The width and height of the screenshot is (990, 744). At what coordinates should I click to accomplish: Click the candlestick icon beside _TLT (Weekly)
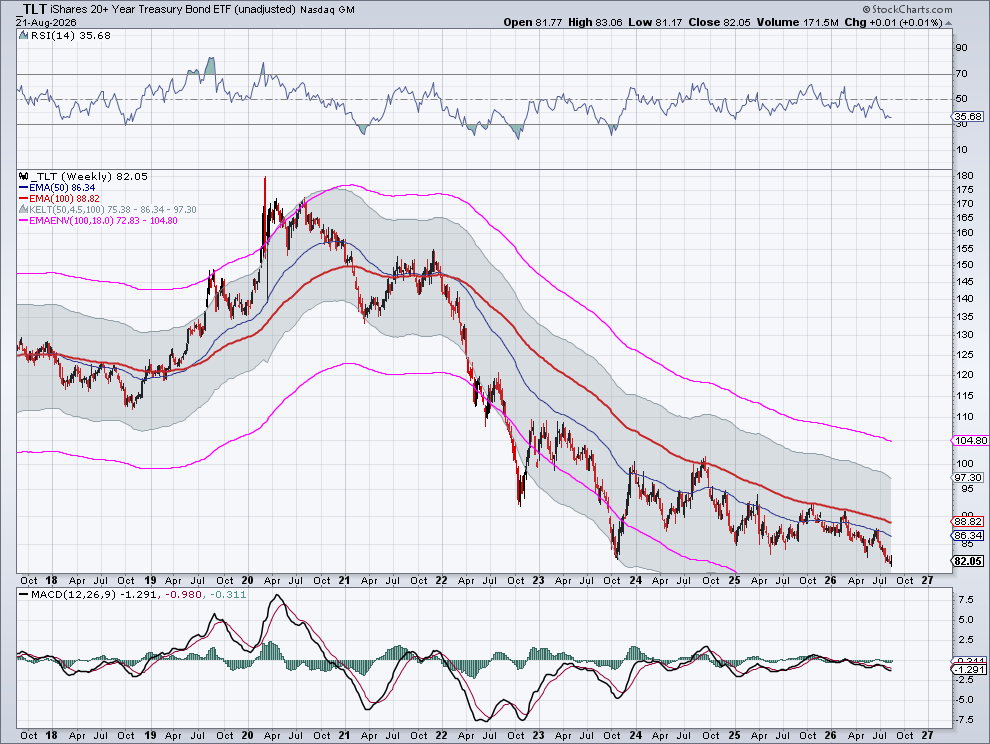(x=23, y=177)
